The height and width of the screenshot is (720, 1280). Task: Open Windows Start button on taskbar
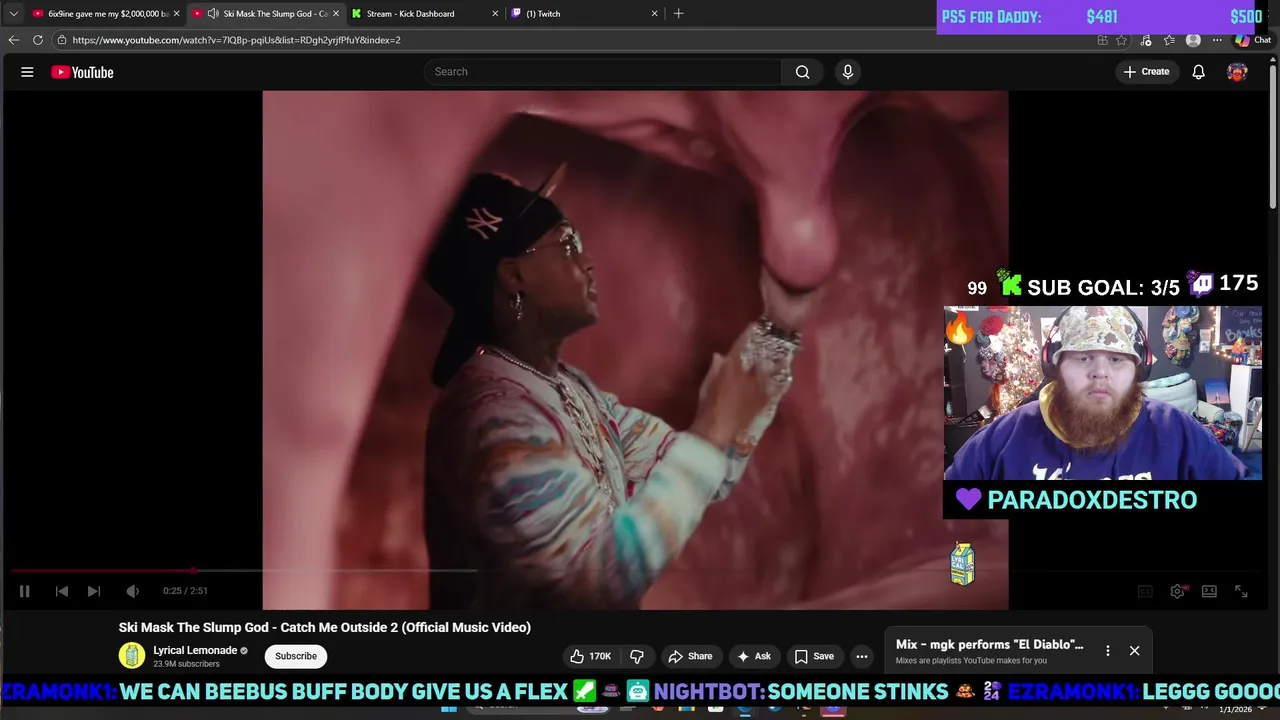(x=449, y=708)
